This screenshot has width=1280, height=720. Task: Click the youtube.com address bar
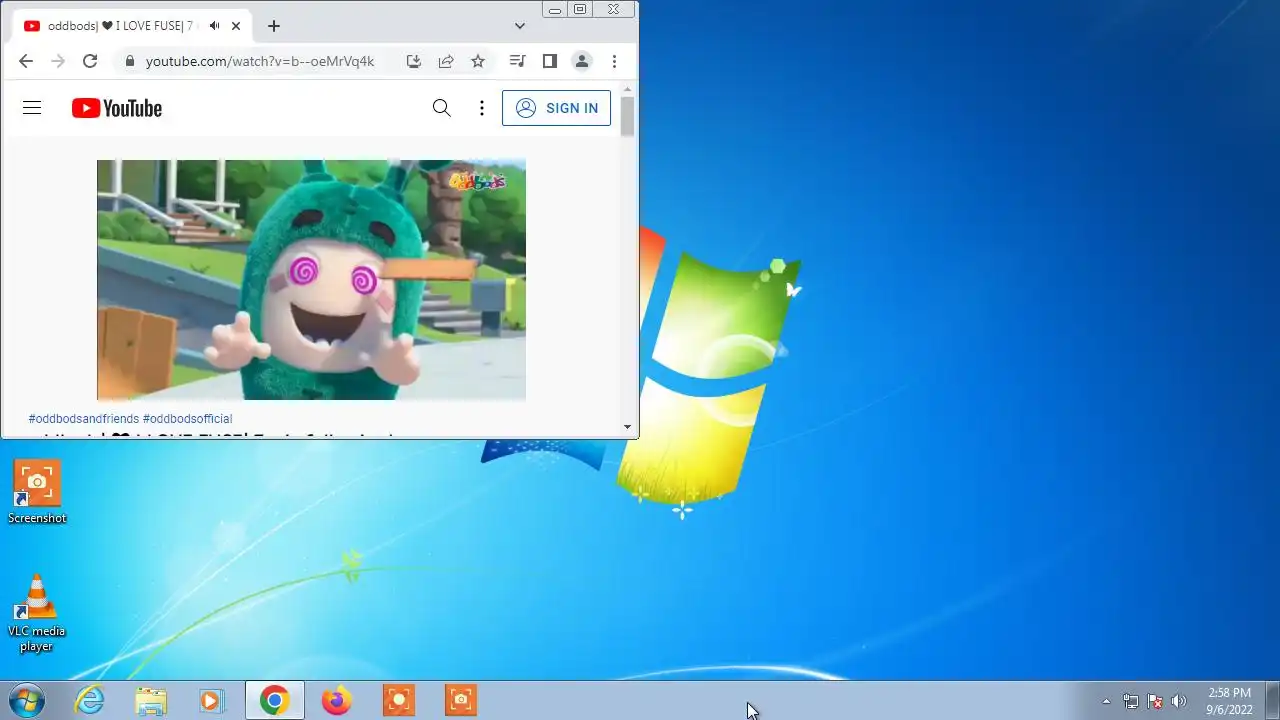[x=260, y=61]
